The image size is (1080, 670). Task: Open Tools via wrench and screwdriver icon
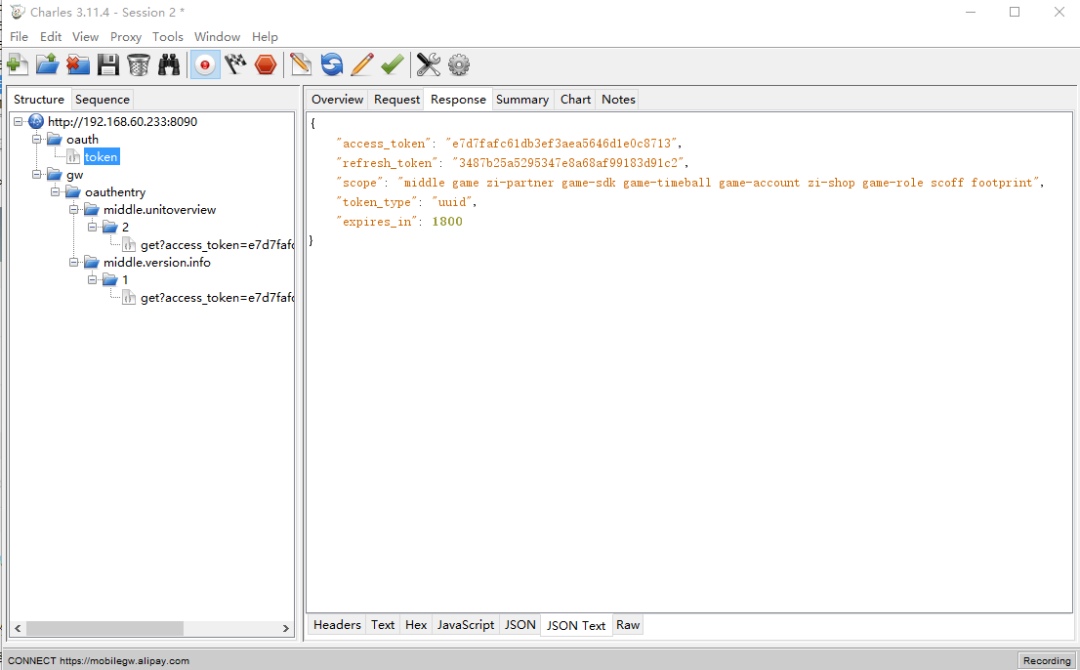[x=428, y=65]
